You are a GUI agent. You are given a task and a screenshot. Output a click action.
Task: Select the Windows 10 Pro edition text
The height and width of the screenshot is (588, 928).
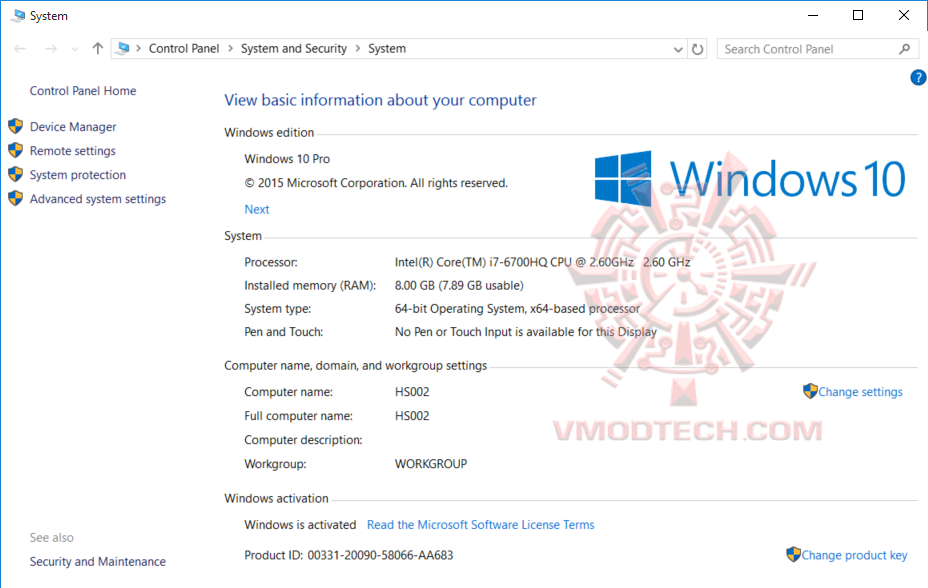[287, 159]
